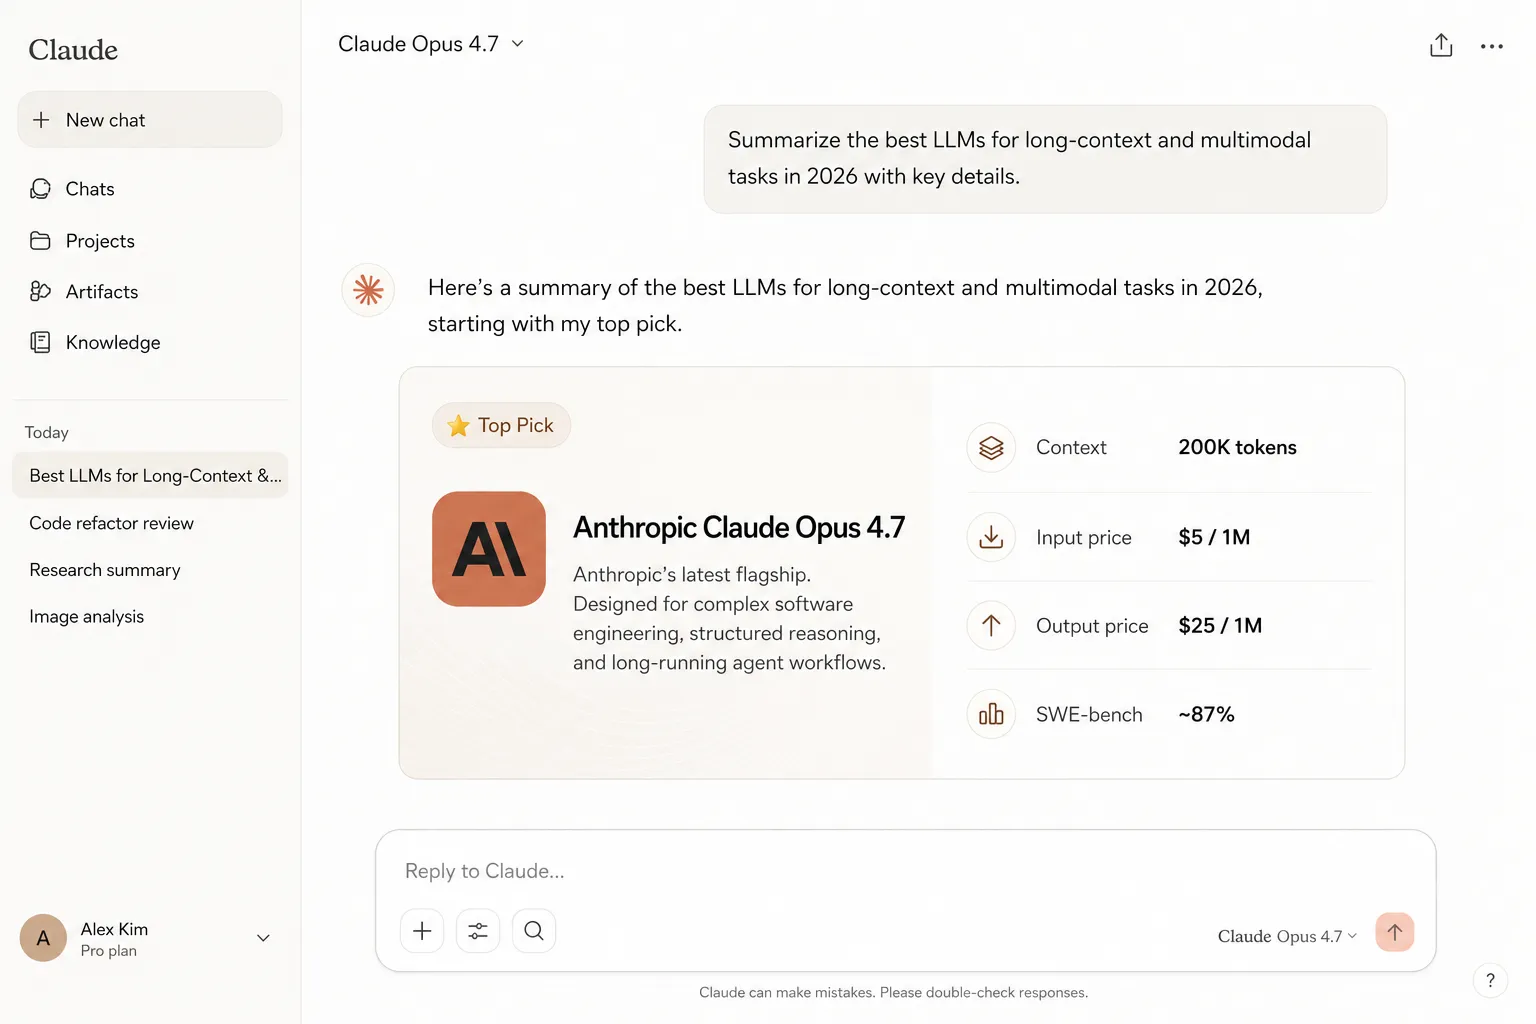The height and width of the screenshot is (1024, 1536).
Task: Select the 'Best LLMs for Long-Context' chat
Action: pos(150,476)
